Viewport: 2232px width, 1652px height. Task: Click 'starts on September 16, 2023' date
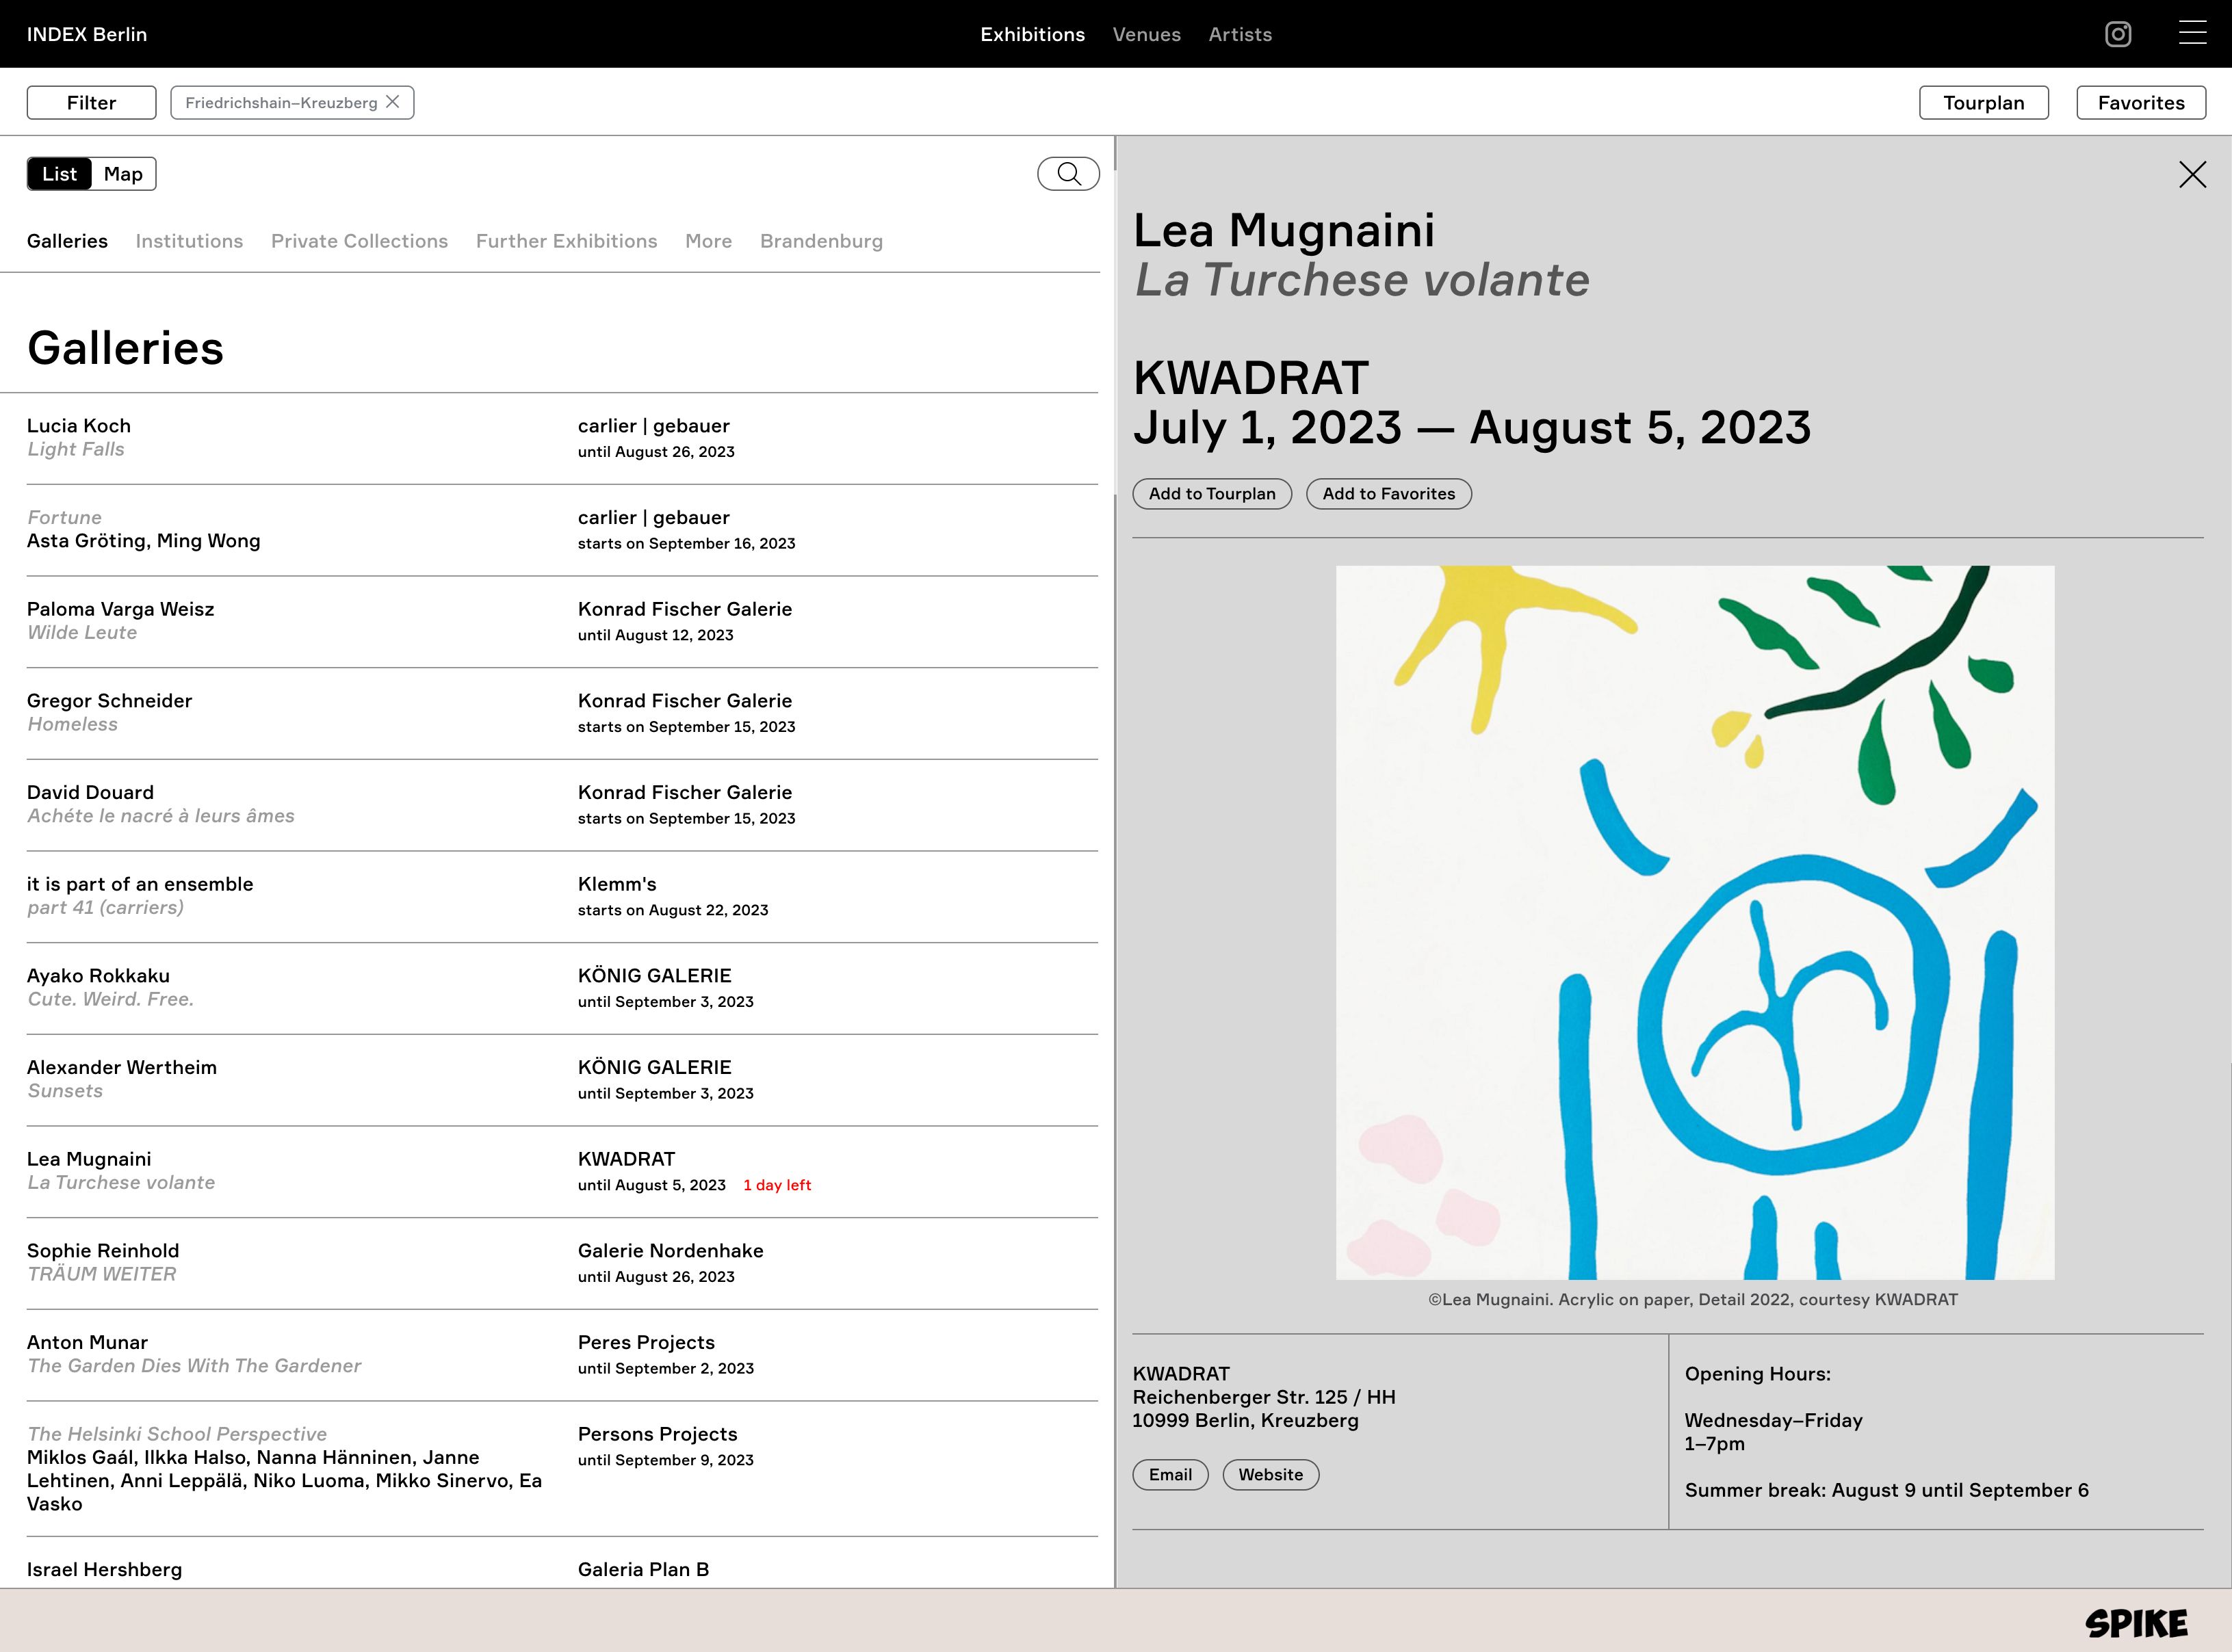(x=686, y=544)
